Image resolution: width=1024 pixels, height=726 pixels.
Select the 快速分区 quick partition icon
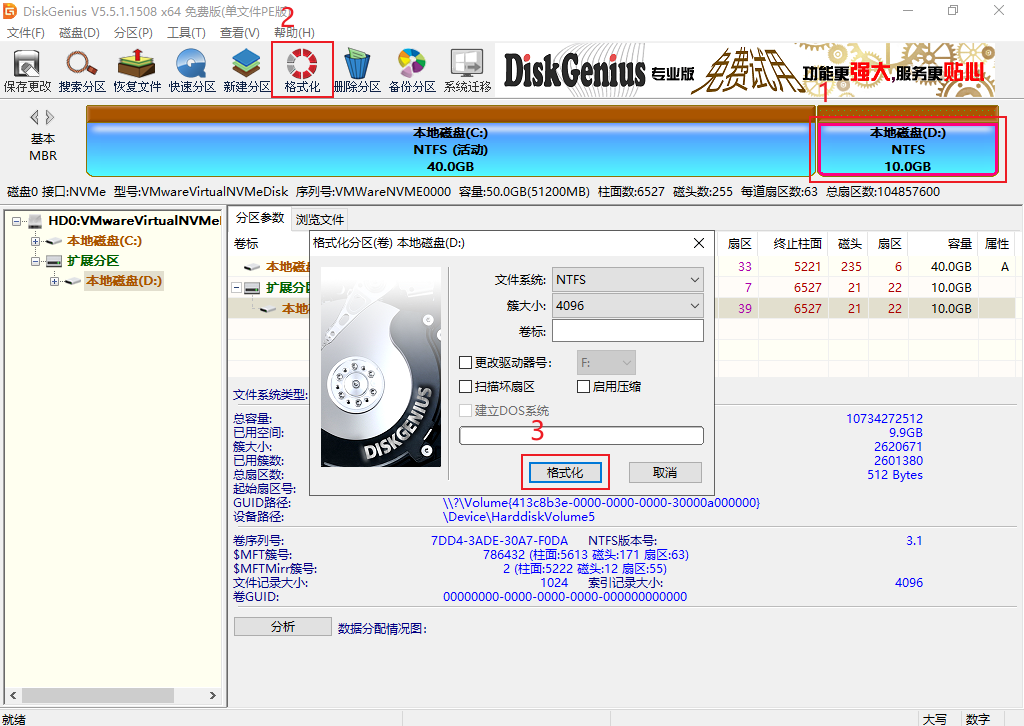click(191, 70)
